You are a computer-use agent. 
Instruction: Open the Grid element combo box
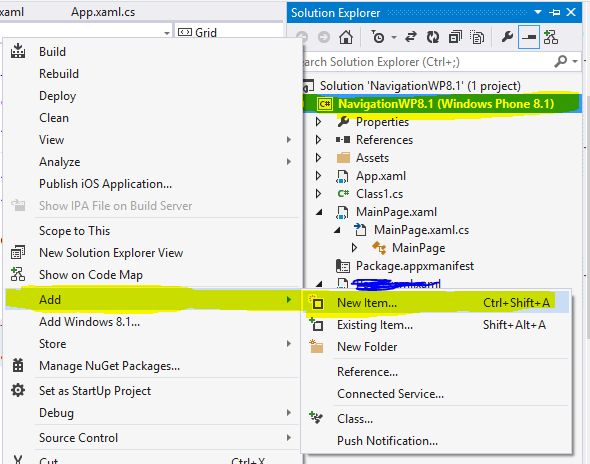point(229,32)
